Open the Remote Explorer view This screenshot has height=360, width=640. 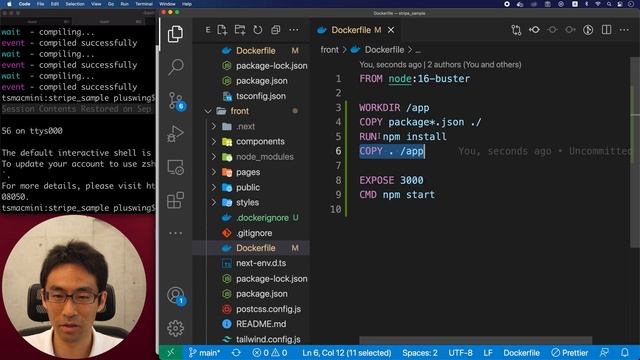pyautogui.click(x=176, y=167)
